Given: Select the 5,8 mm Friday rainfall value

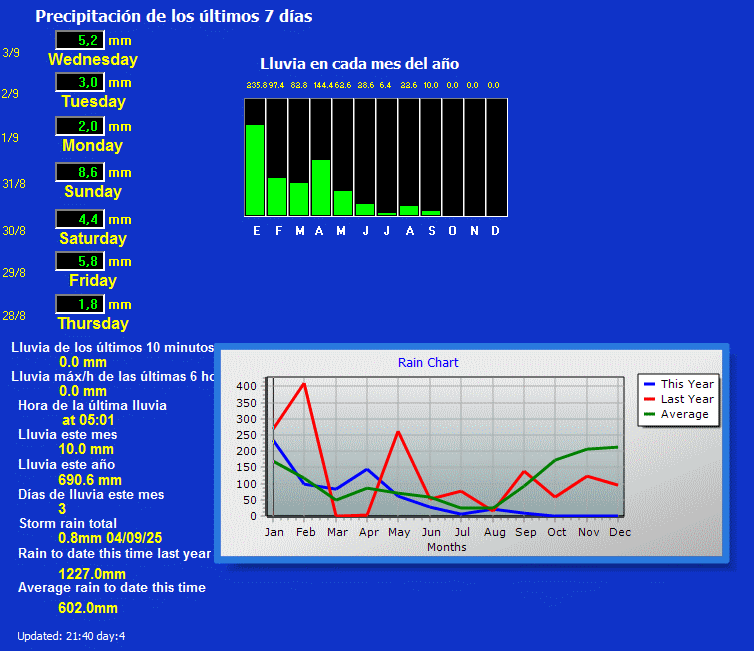Looking at the screenshot, I should point(80,261).
